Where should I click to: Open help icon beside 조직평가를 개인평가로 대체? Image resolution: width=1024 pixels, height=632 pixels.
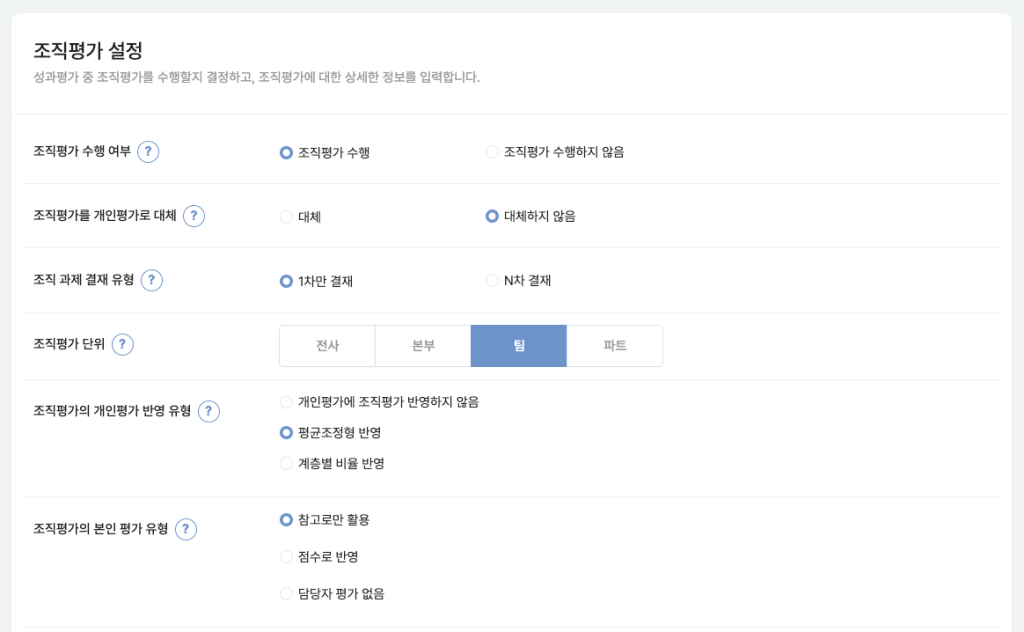(194, 216)
